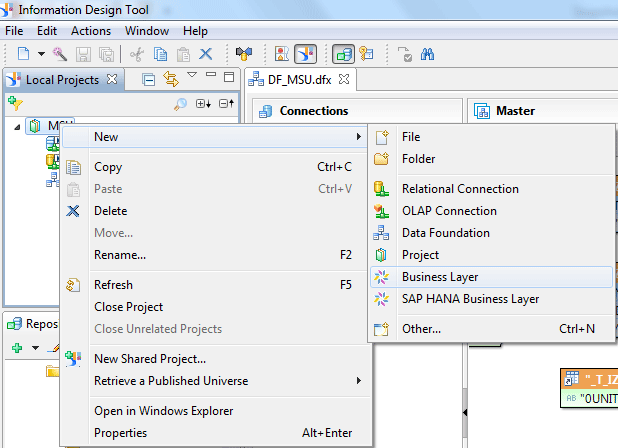618x448 pixels.
Task: Select Relational Connection in New submenu
Action: tap(491, 189)
